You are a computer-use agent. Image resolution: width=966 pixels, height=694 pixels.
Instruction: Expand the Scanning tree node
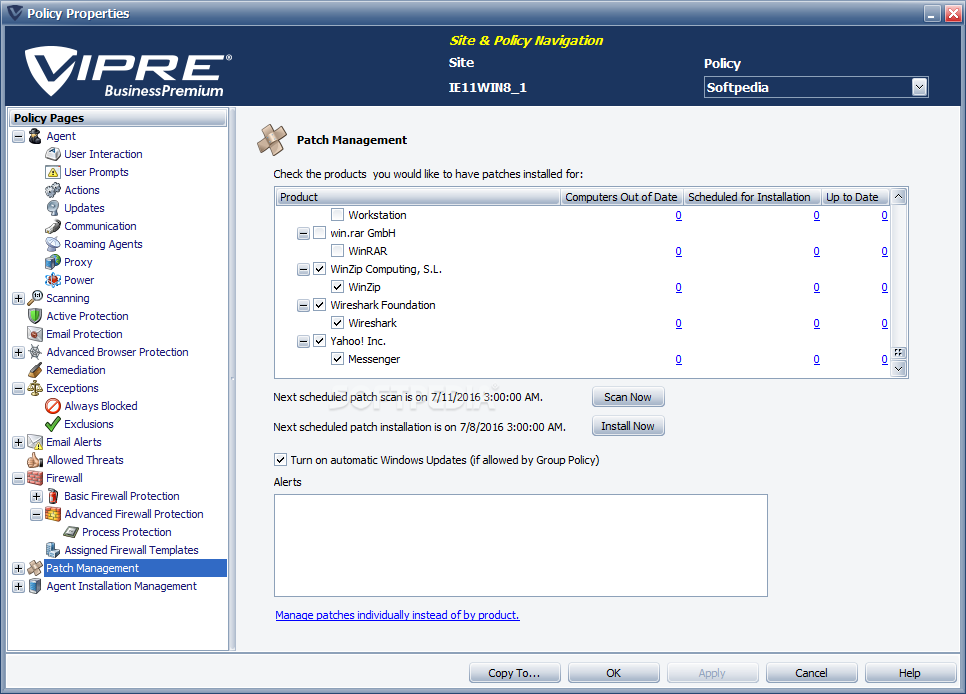pyautogui.click(x=18, y=298)
